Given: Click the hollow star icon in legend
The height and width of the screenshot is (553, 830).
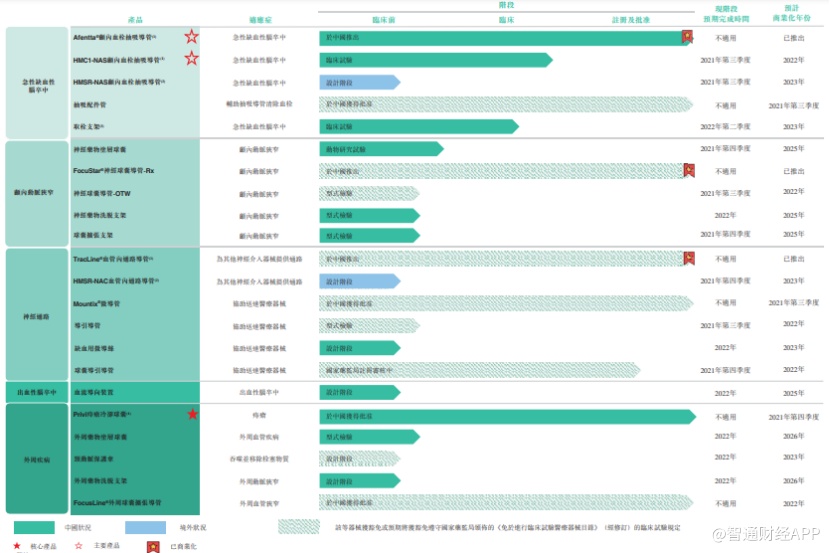Looking at the screenshot, I should click(x=78, y=545).
